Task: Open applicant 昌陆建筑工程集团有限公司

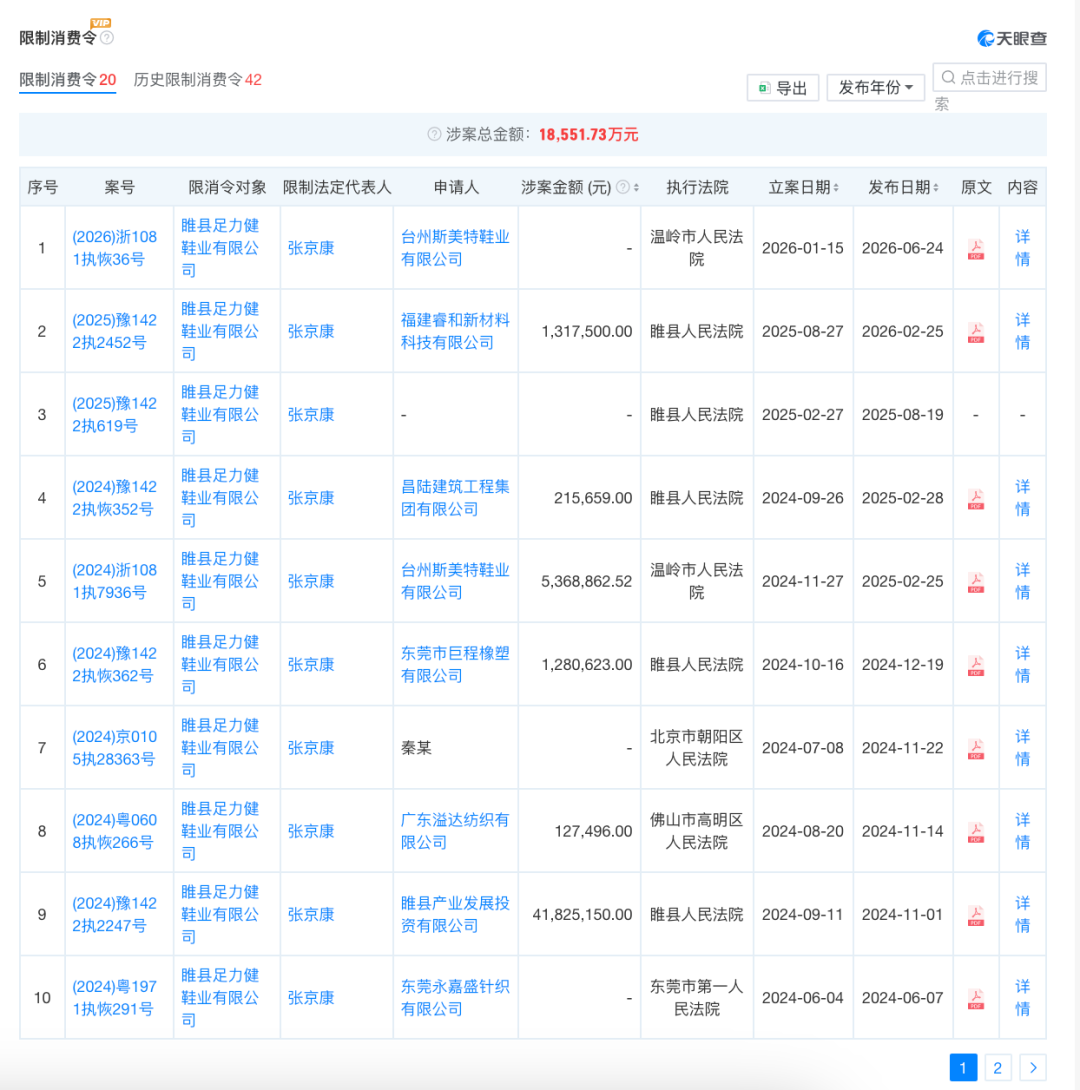Action: 455,498
